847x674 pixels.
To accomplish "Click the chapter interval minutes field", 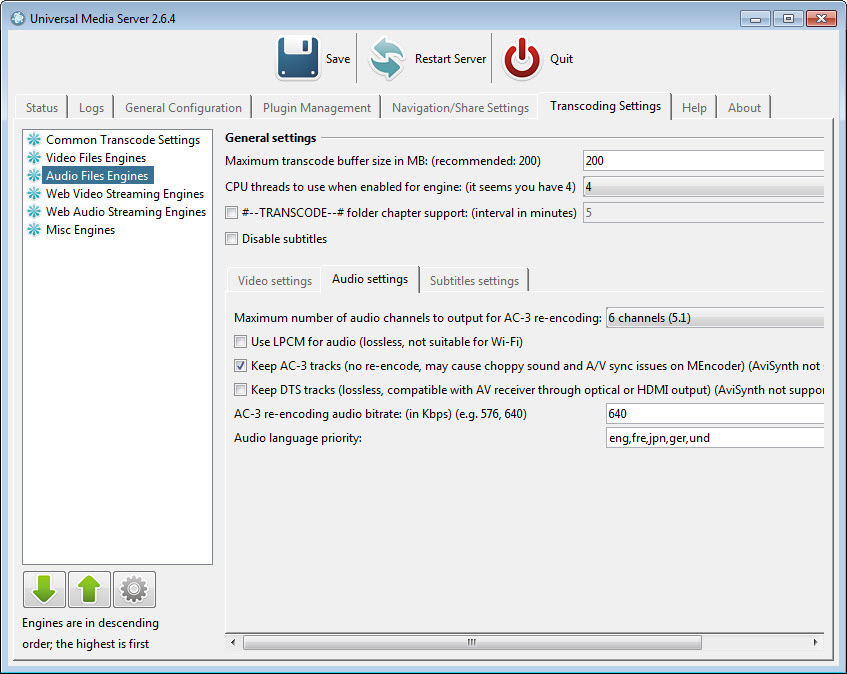I will pyautogui.click(x=703, y=213).
